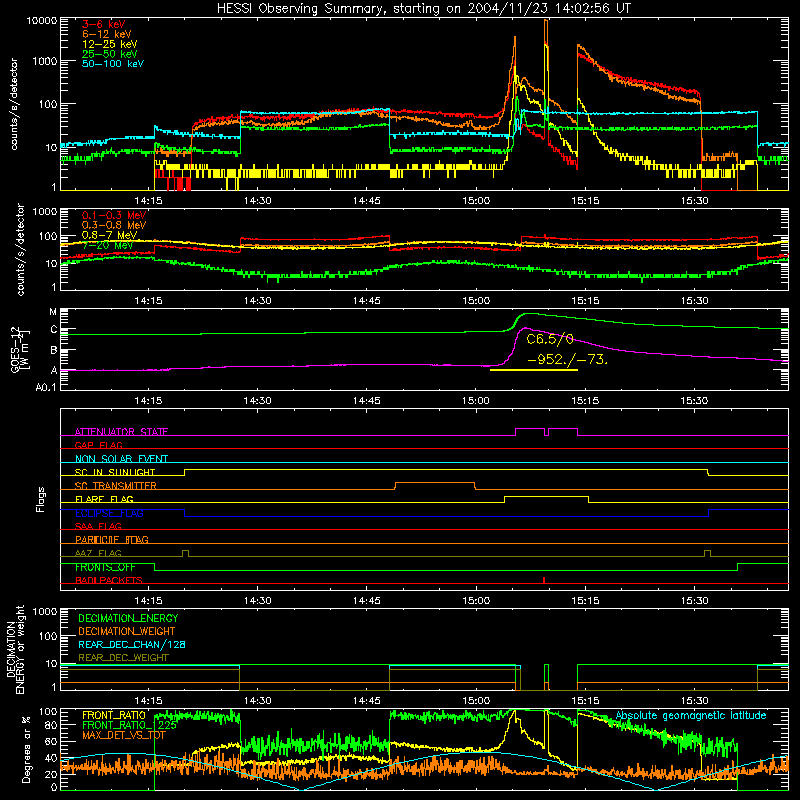
Task: Select the AAZ_FLAG label
Action: [98, 553]
